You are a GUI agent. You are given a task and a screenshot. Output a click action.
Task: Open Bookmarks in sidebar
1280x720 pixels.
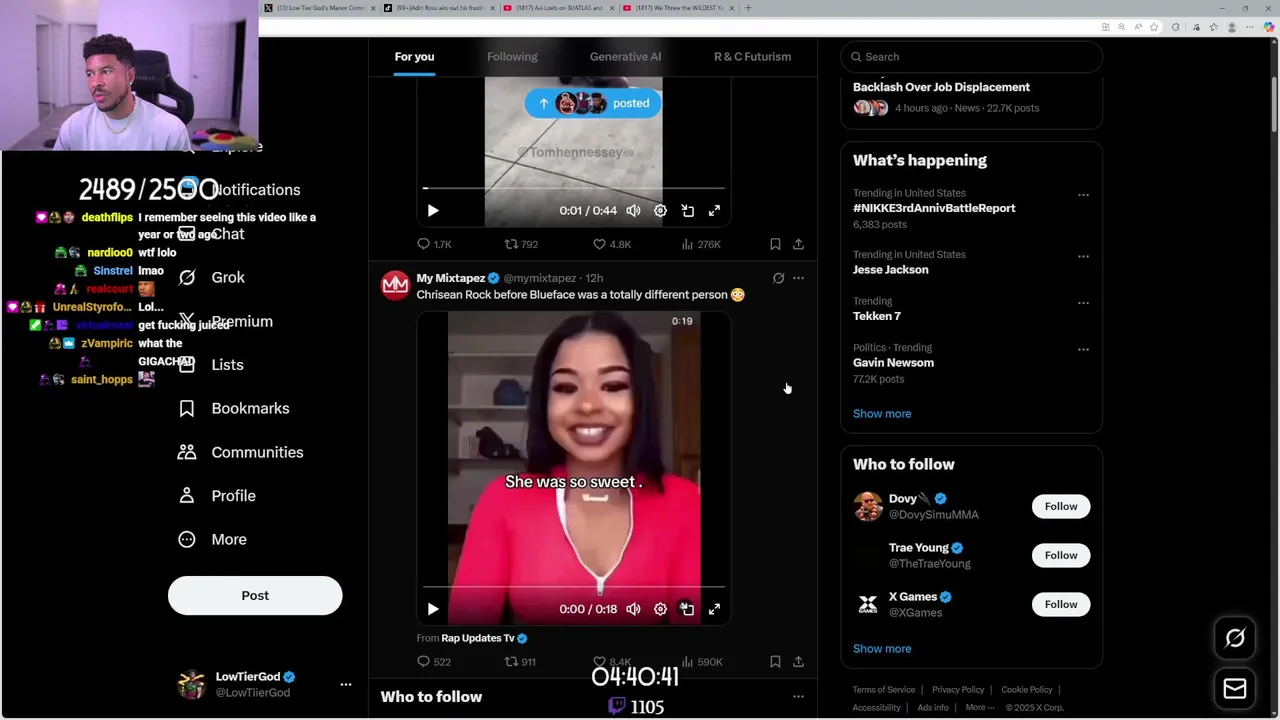tap(234, 409)
